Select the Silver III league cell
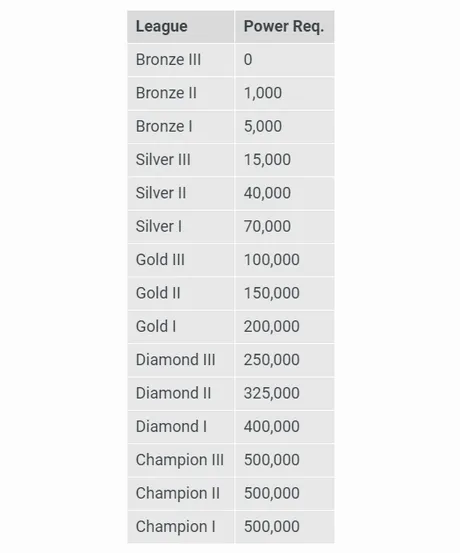 (181, 160)
